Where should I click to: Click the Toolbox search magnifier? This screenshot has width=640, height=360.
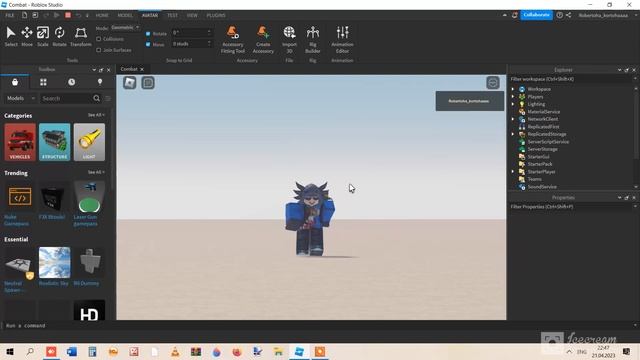point(96,98)
